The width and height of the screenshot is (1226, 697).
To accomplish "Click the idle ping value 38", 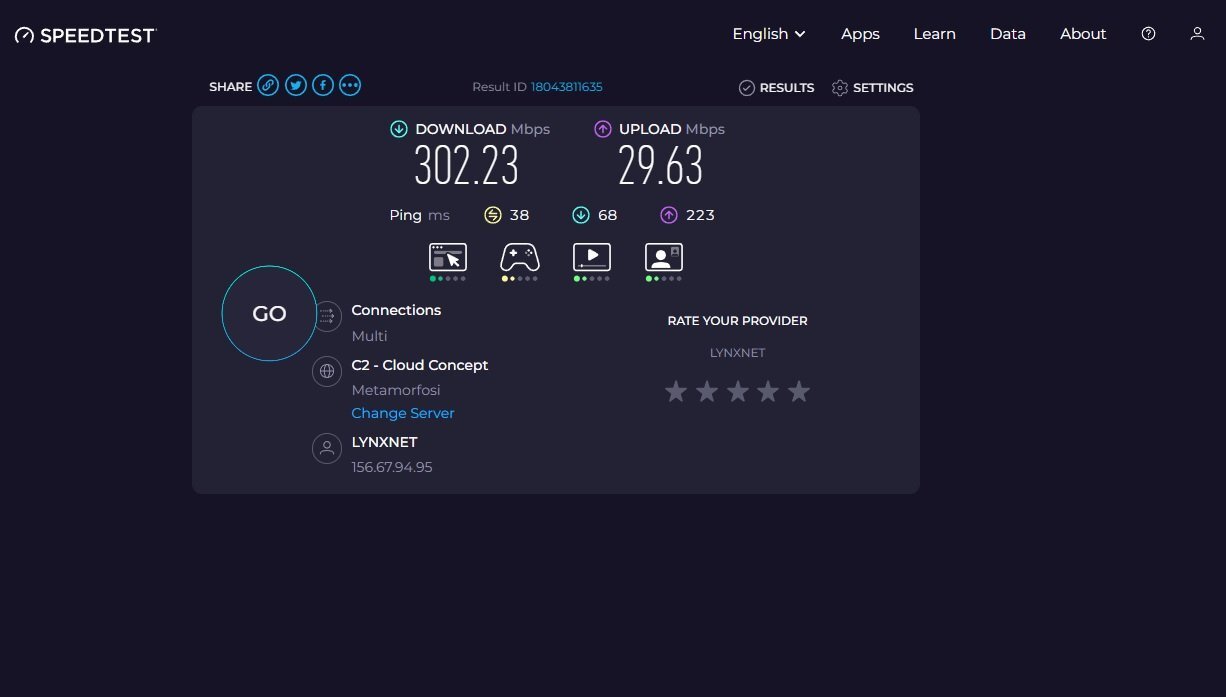I will click(519, 215).
